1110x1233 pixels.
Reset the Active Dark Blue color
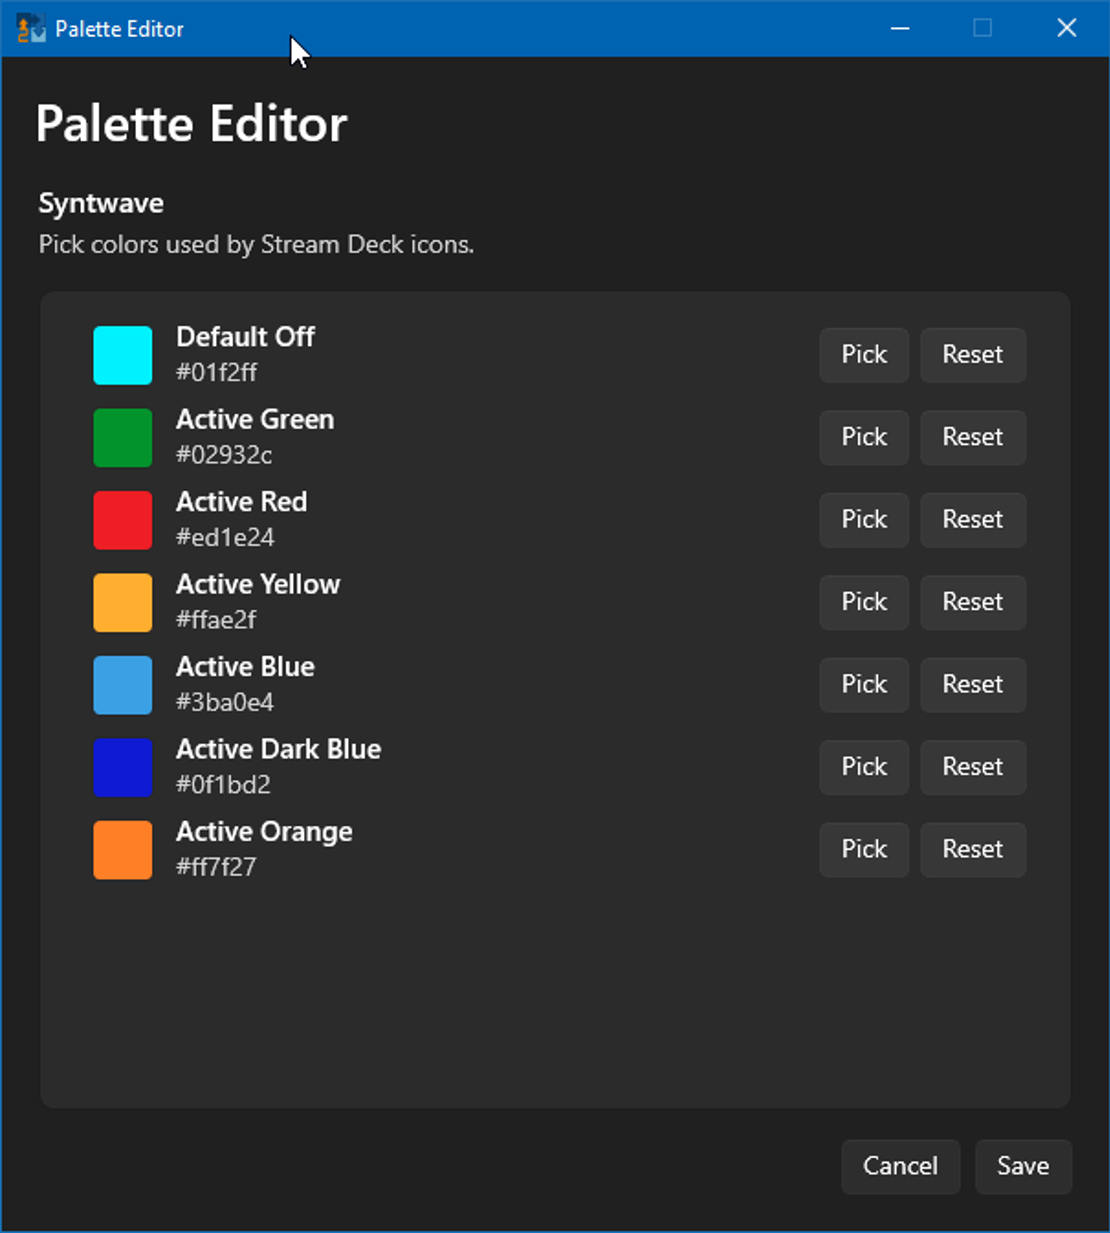(971, 767)
